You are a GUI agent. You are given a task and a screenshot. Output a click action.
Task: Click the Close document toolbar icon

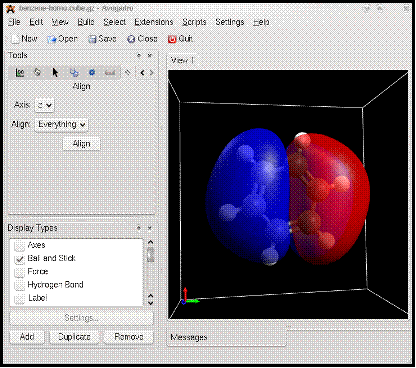[131, 39]
